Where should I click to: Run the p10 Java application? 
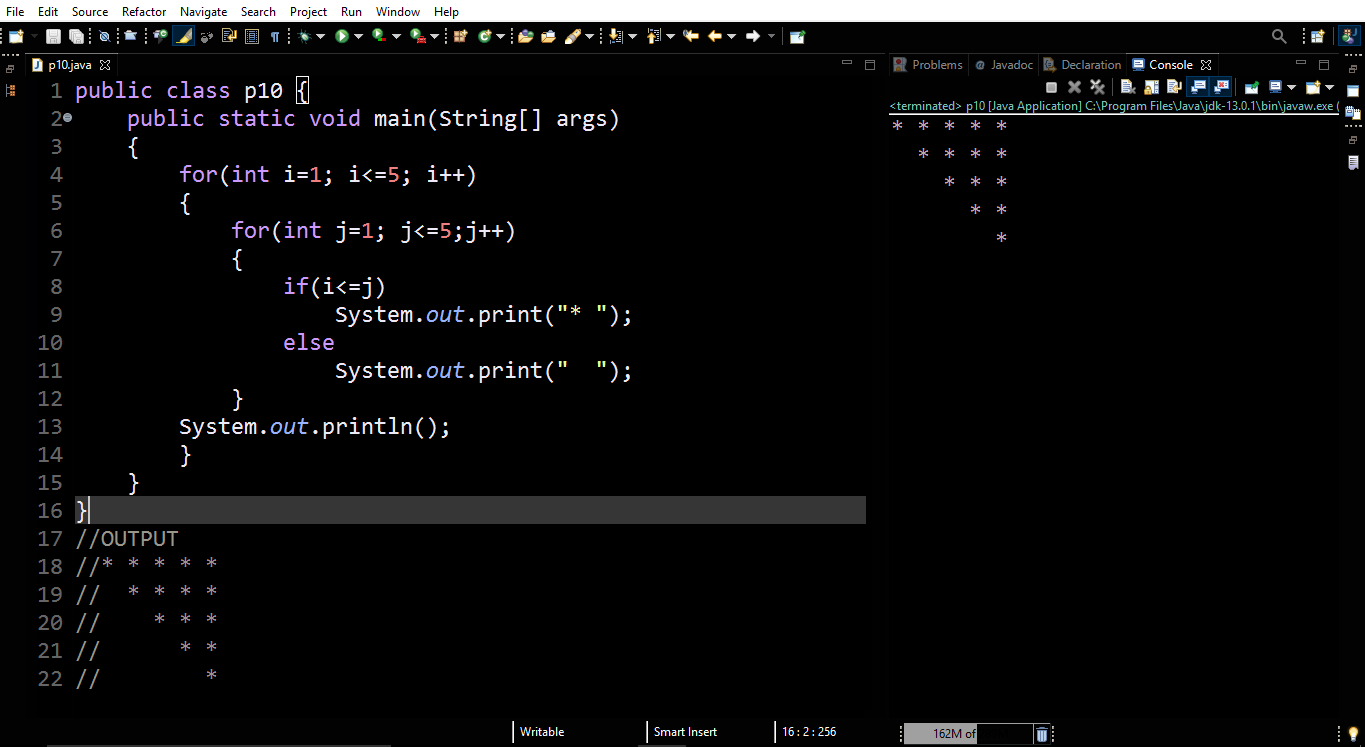pos(343,36)
